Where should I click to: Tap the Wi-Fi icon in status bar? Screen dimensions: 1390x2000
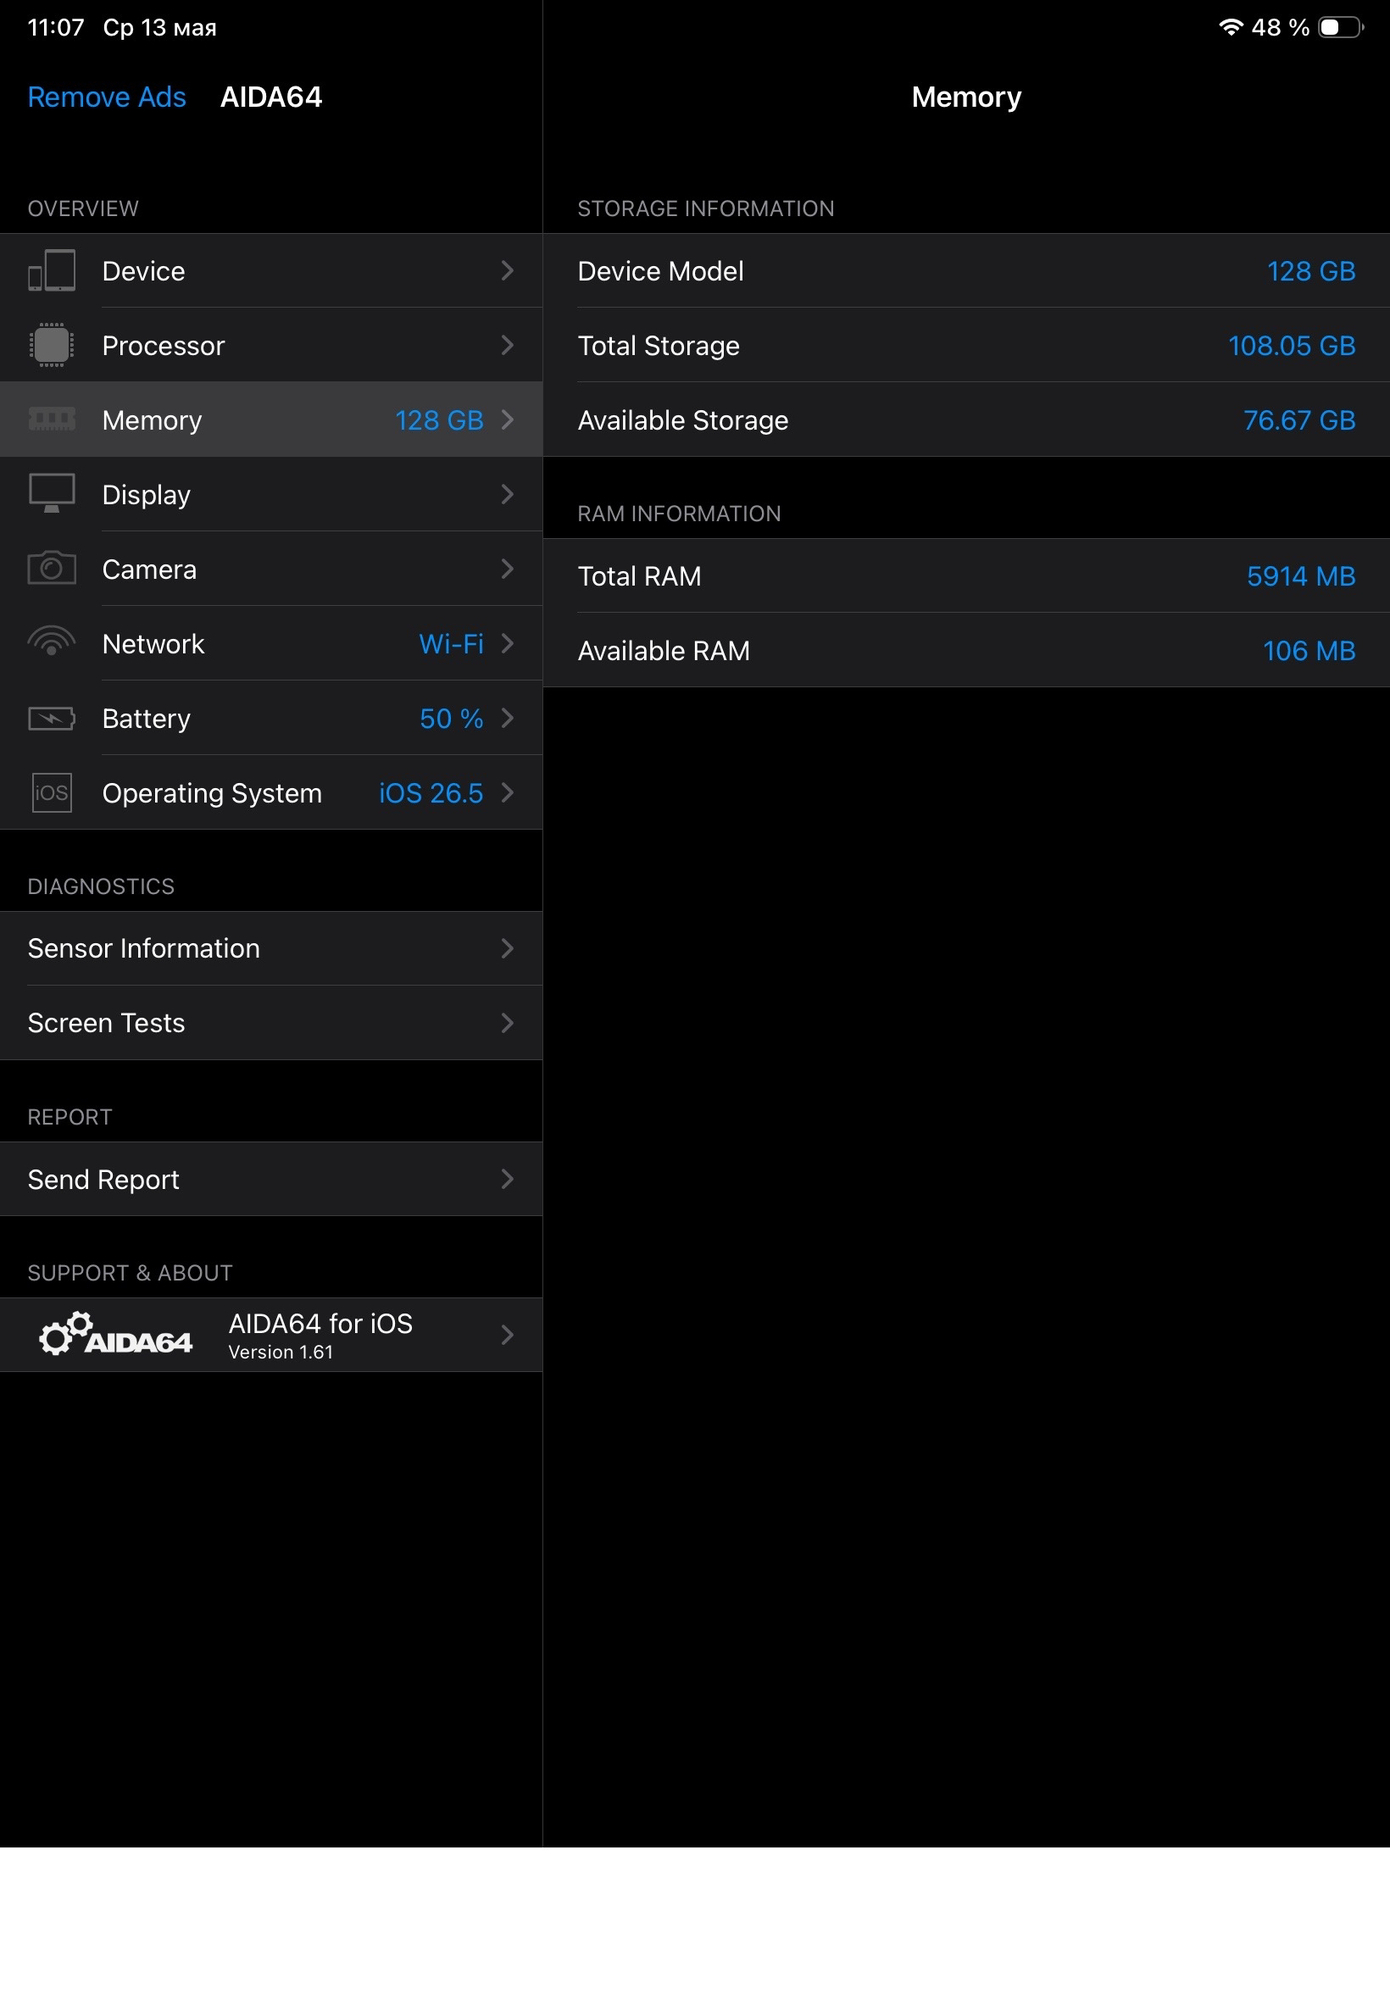pyautogui.click(x=1231, y=27)
